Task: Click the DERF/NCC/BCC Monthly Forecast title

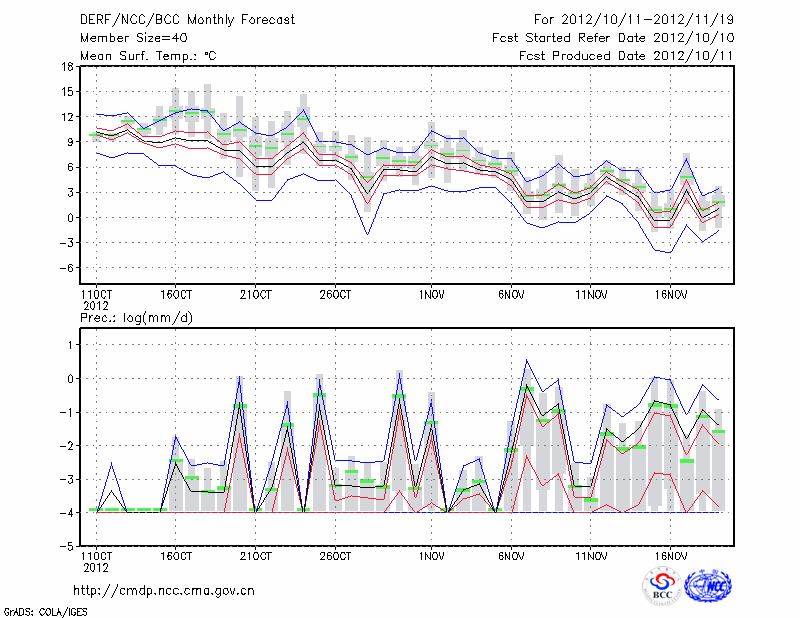Action: coord(188,20)
